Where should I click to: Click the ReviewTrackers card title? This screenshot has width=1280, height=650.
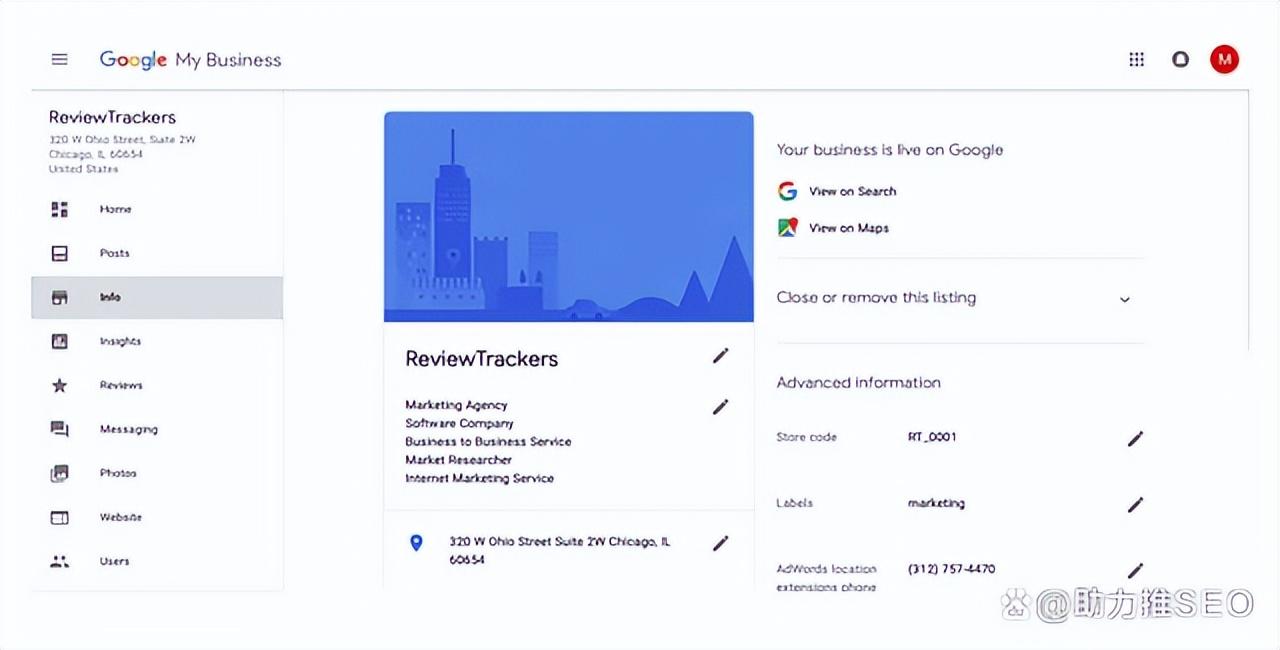(481, 359)
